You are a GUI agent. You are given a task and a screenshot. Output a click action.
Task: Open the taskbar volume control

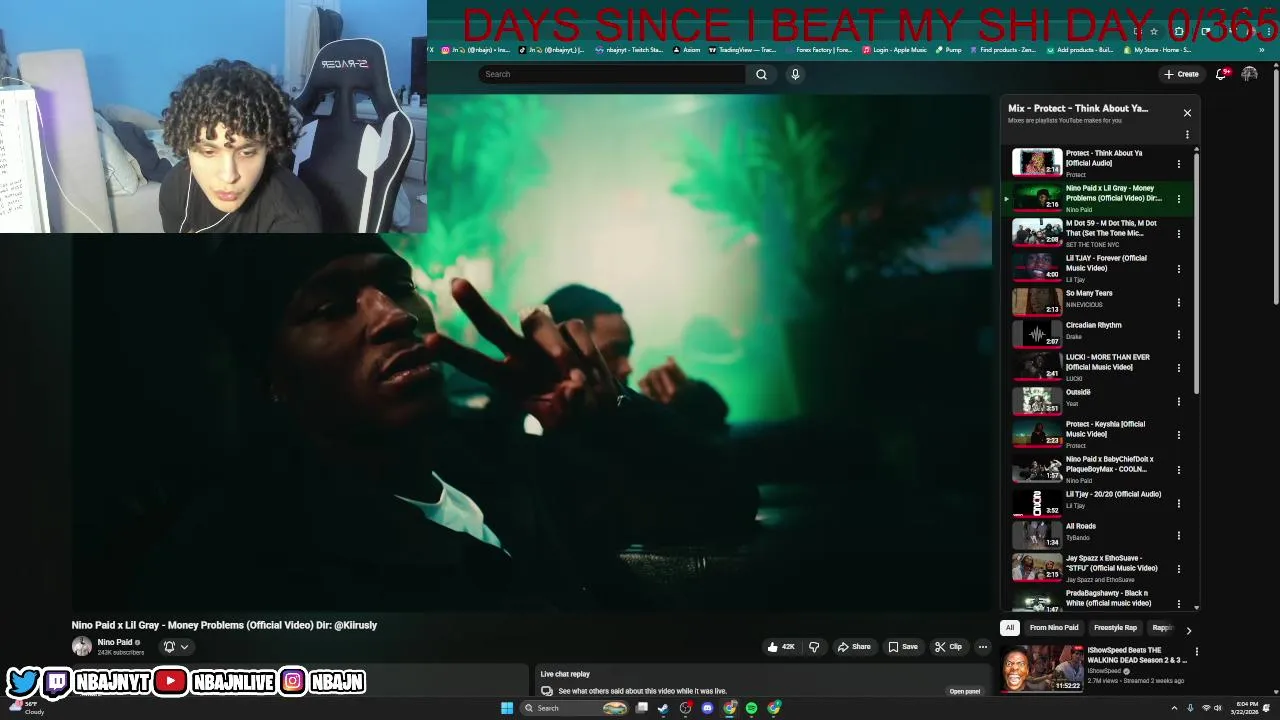1218,708
